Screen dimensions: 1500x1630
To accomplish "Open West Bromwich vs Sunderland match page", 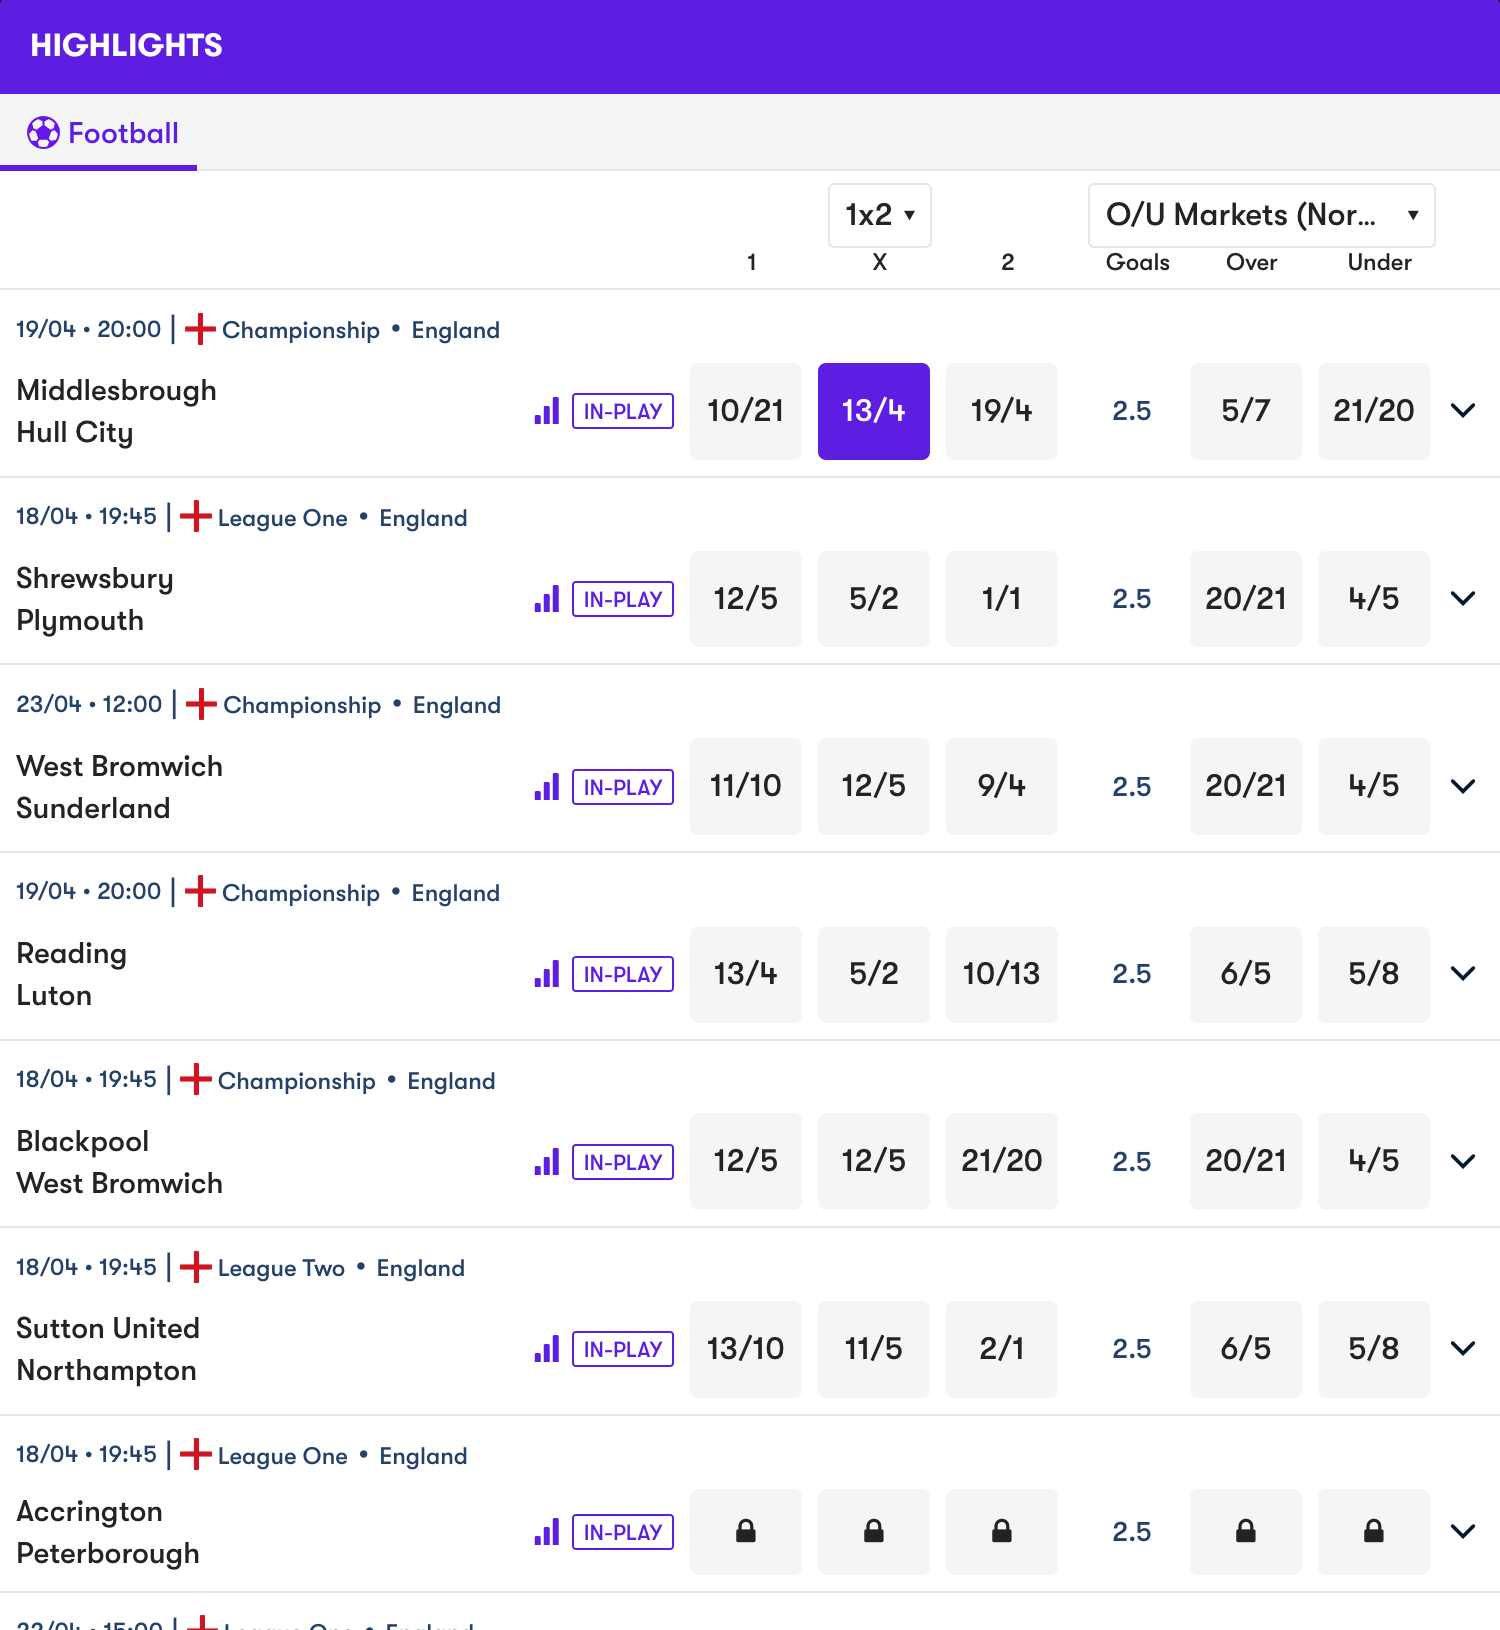I will coord(120,787).
